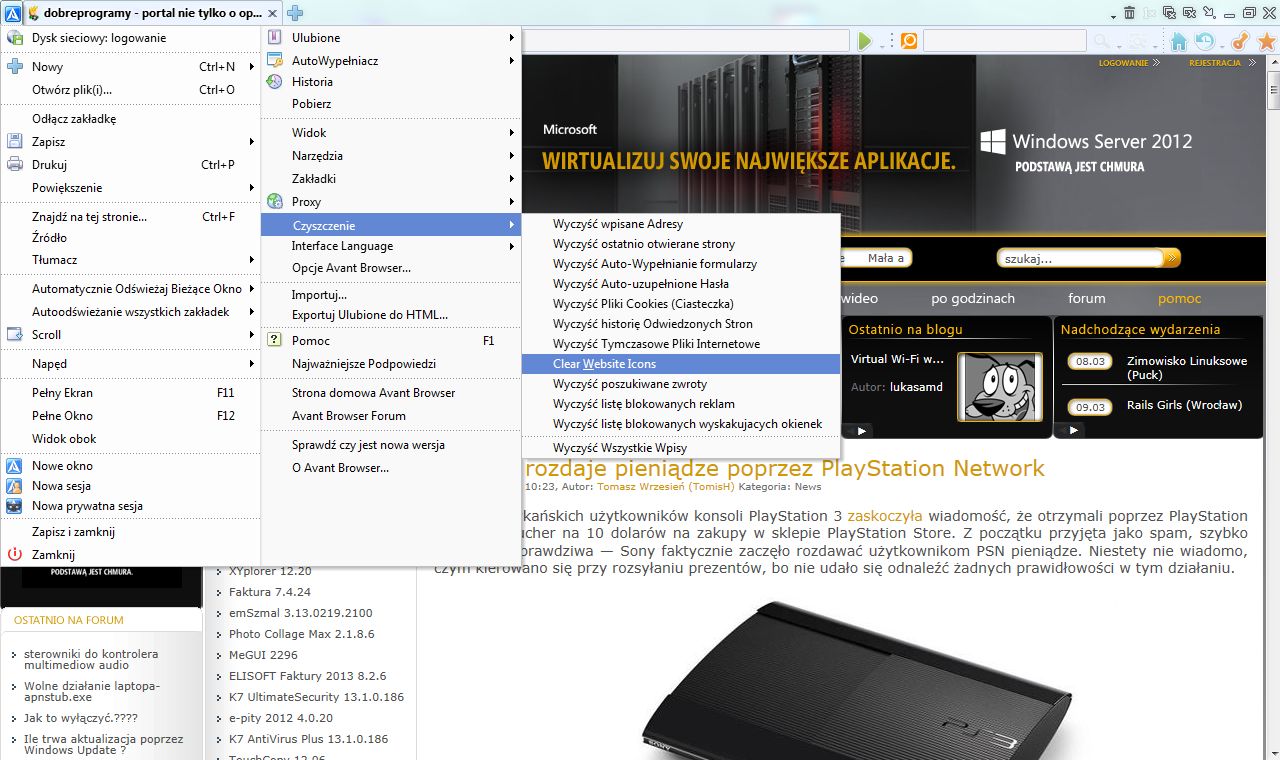Viewport: 1280px width, 760px height.
Task: Expand the Interface Language submenu
Action: point(391,246)
